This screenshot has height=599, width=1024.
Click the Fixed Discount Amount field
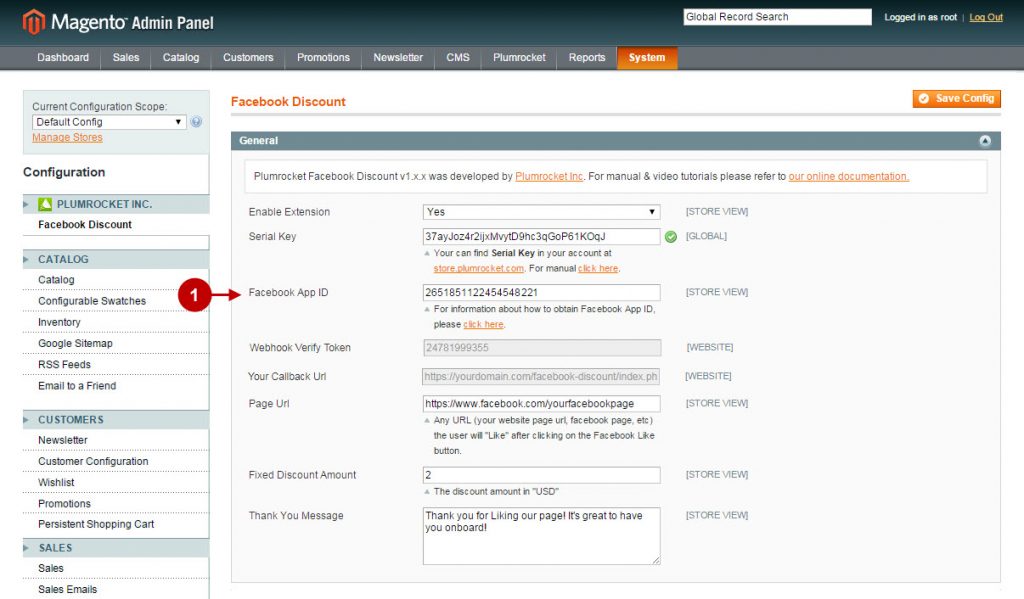[541, 475]
